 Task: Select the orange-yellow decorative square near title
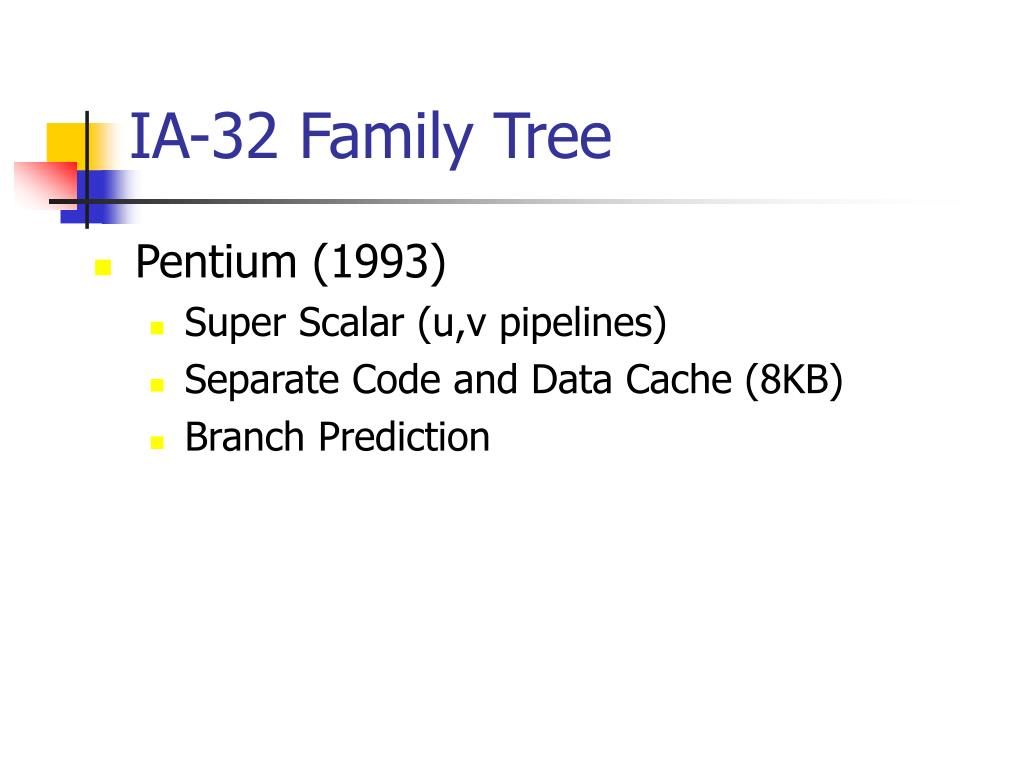(x=69, y=145)
